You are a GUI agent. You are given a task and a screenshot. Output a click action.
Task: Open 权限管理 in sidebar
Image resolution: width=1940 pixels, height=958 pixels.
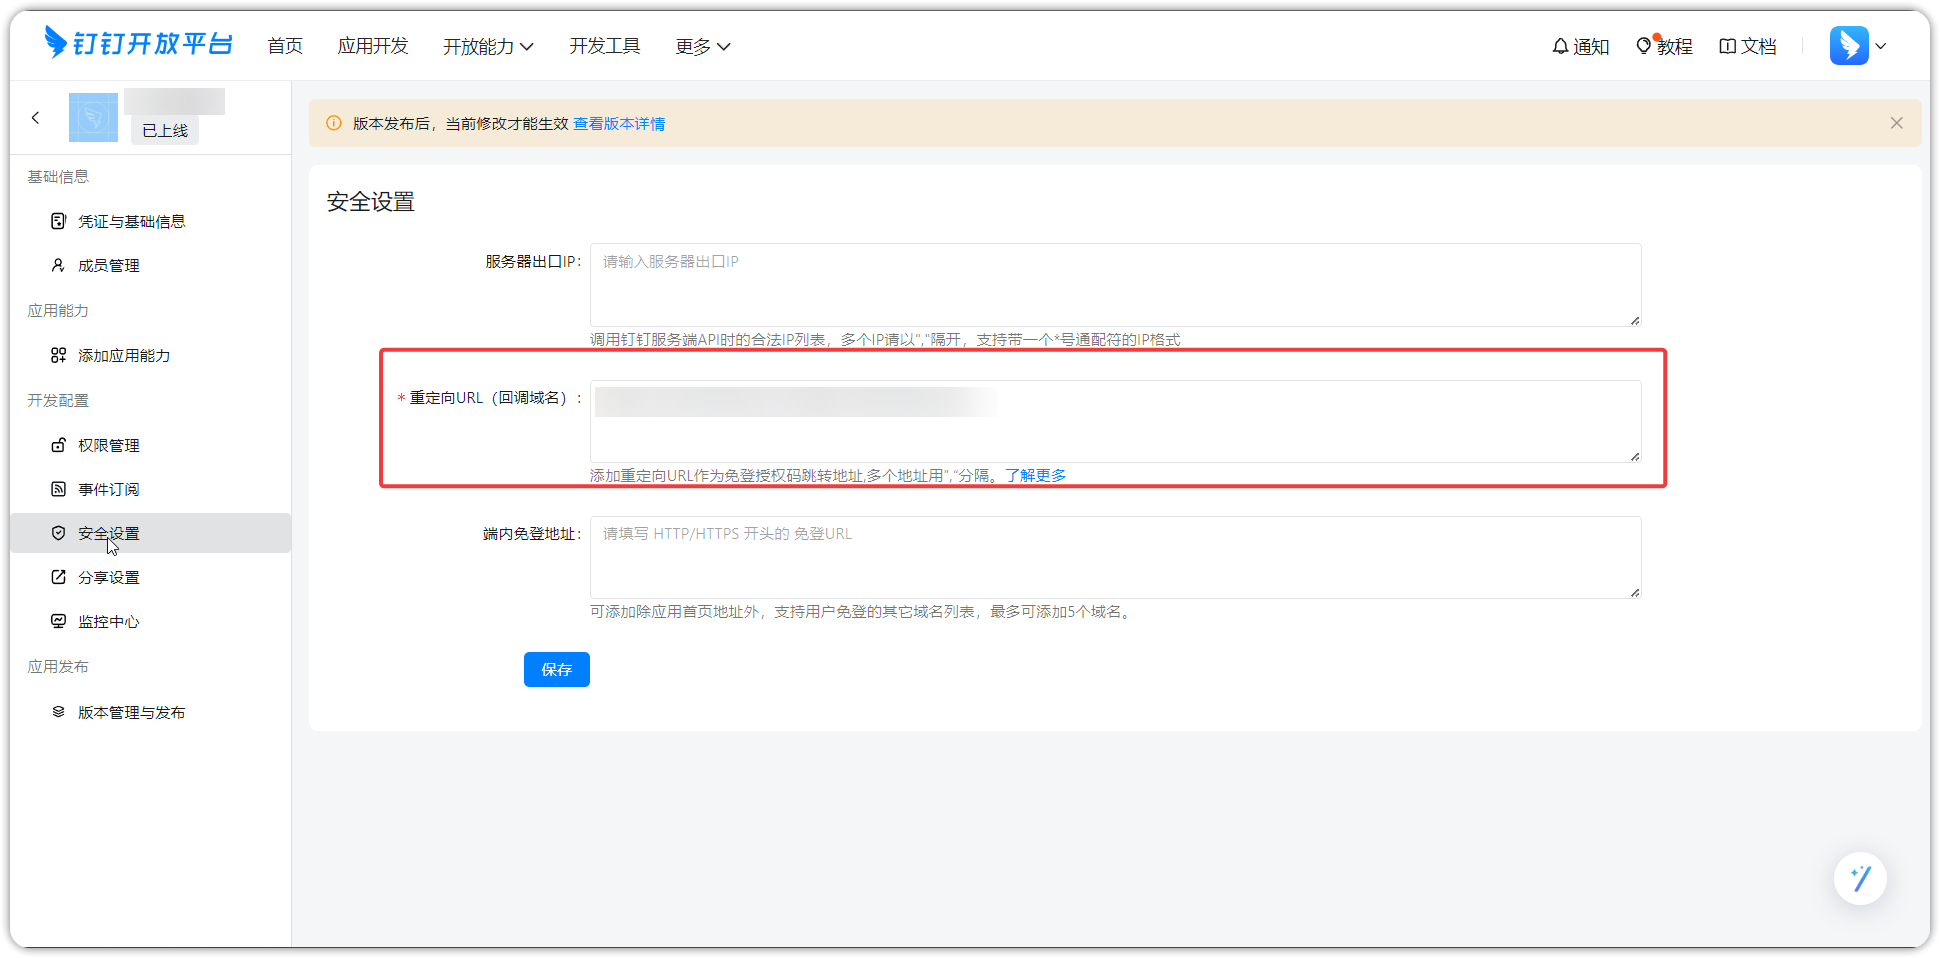point(150,445)
